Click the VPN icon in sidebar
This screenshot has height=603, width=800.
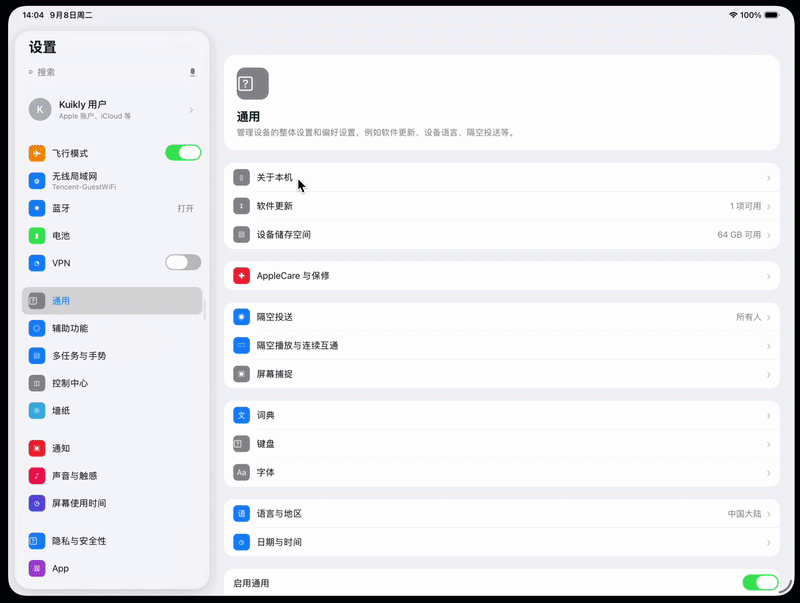tap(37, 263)
